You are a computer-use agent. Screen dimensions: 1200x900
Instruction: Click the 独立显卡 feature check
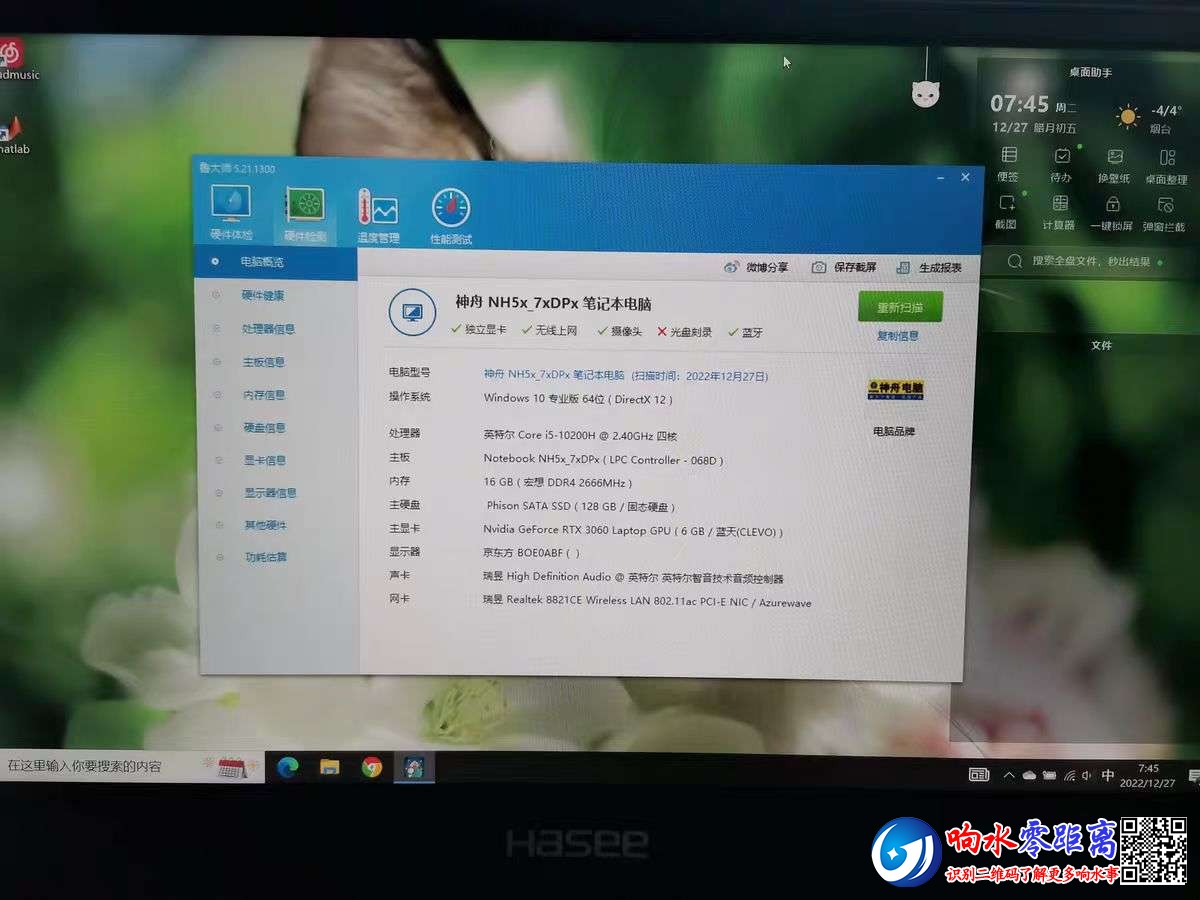tap(479, 330)
